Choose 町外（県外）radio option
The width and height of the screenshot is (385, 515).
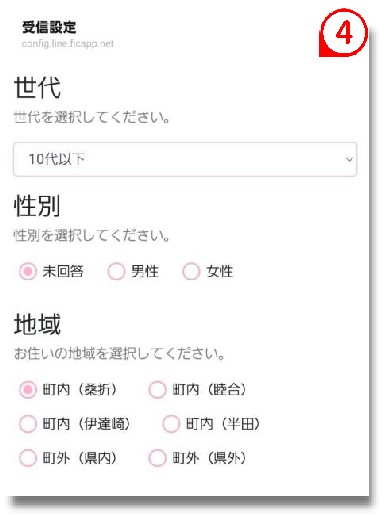(157, 458)
